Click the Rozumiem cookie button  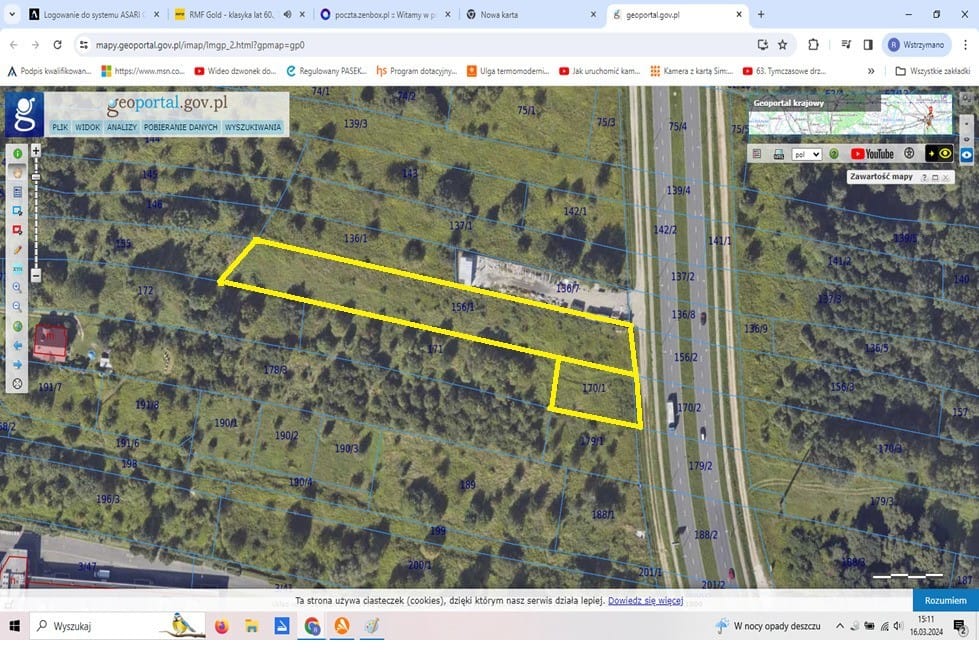click(945, 600)
